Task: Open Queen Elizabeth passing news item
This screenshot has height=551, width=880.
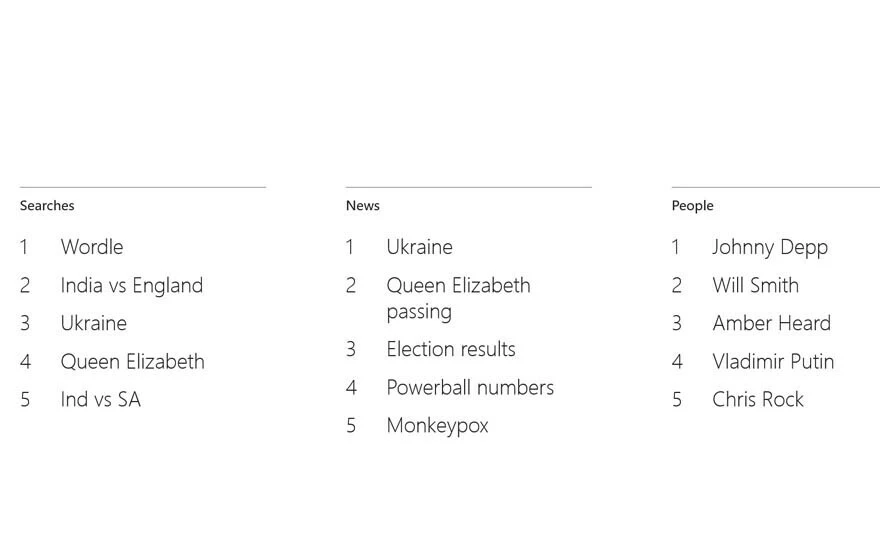Action: (x=458, y=298)
